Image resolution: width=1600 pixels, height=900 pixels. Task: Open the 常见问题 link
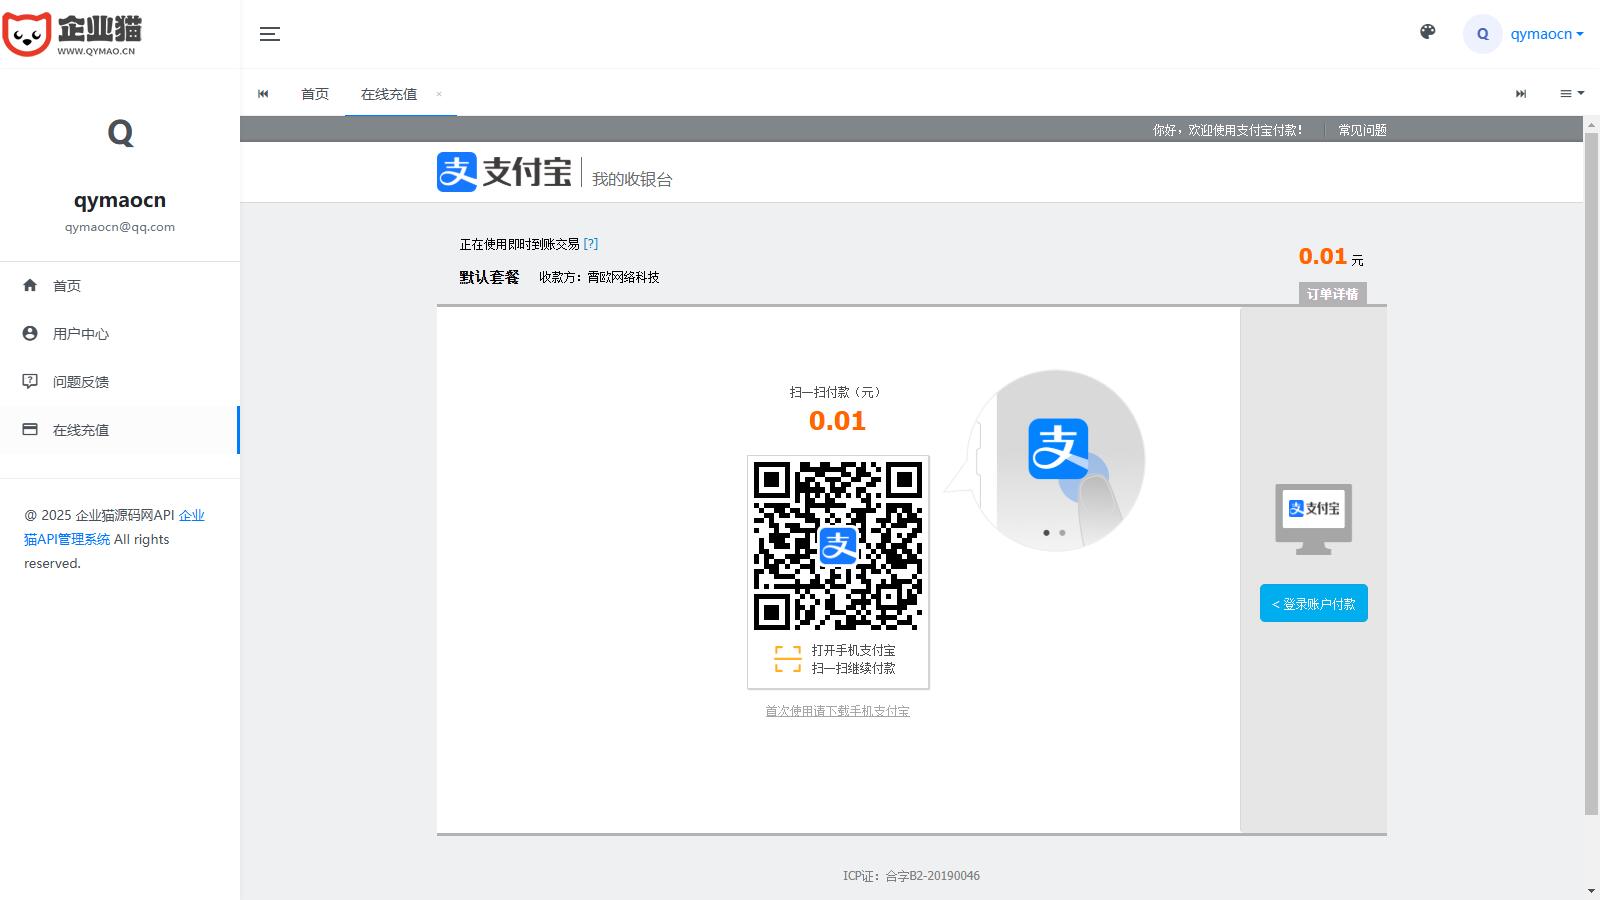[x=1362, y=130]
